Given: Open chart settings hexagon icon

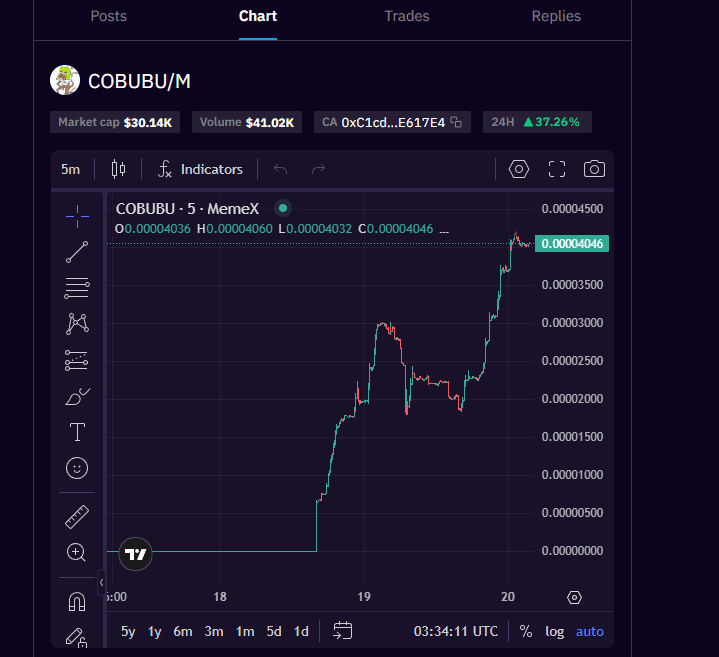Looking at the screenshot, I should pyautogui.click(x=518, y=169).
